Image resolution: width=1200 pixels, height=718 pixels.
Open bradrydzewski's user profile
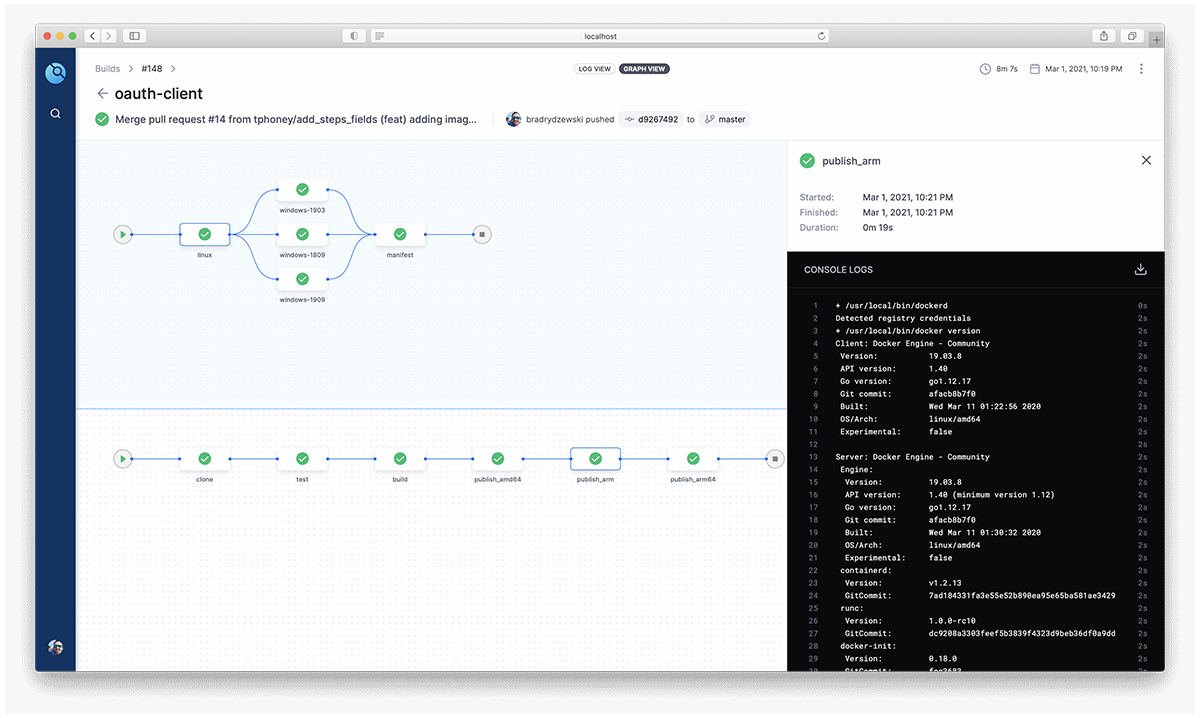513,119
